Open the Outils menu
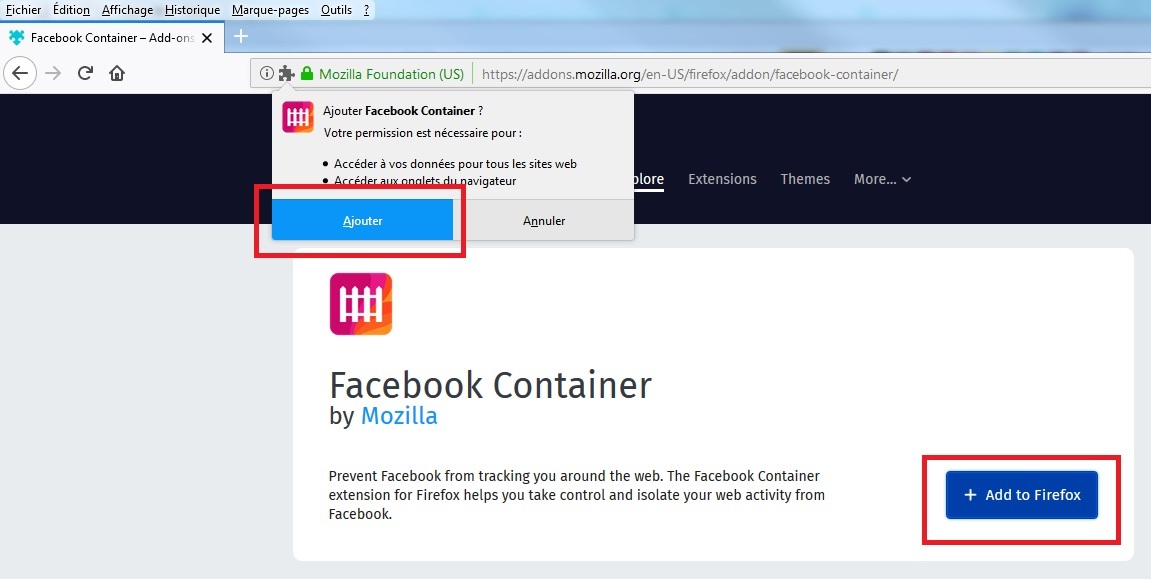1151x579 pixels. tap(336, 10)
